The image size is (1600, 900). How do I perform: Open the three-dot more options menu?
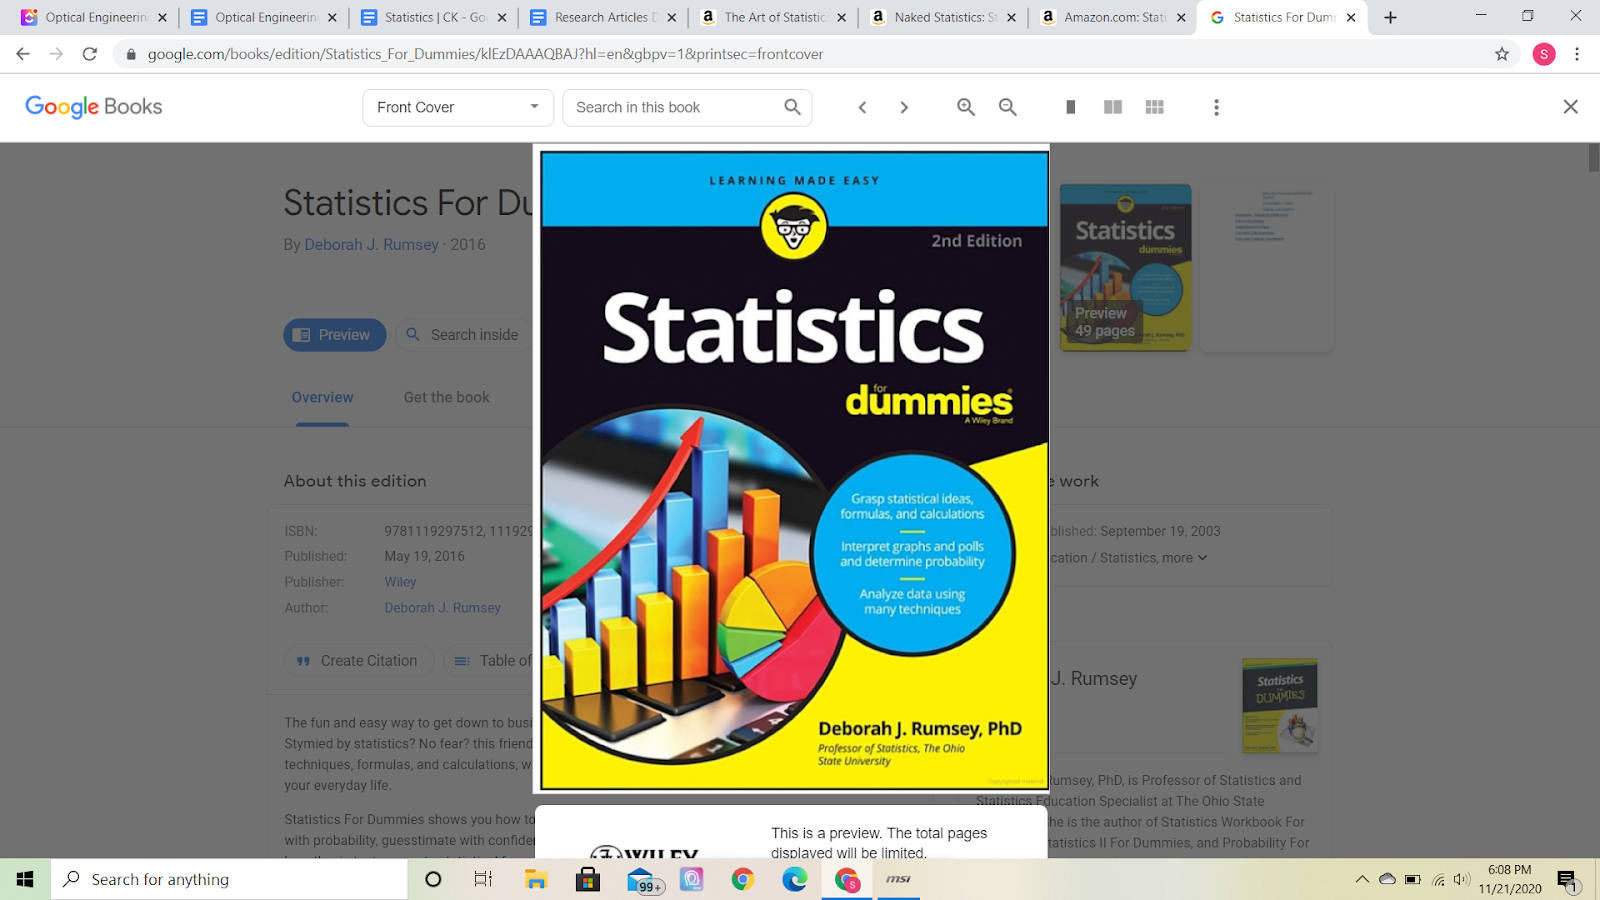click(1216, 107)
